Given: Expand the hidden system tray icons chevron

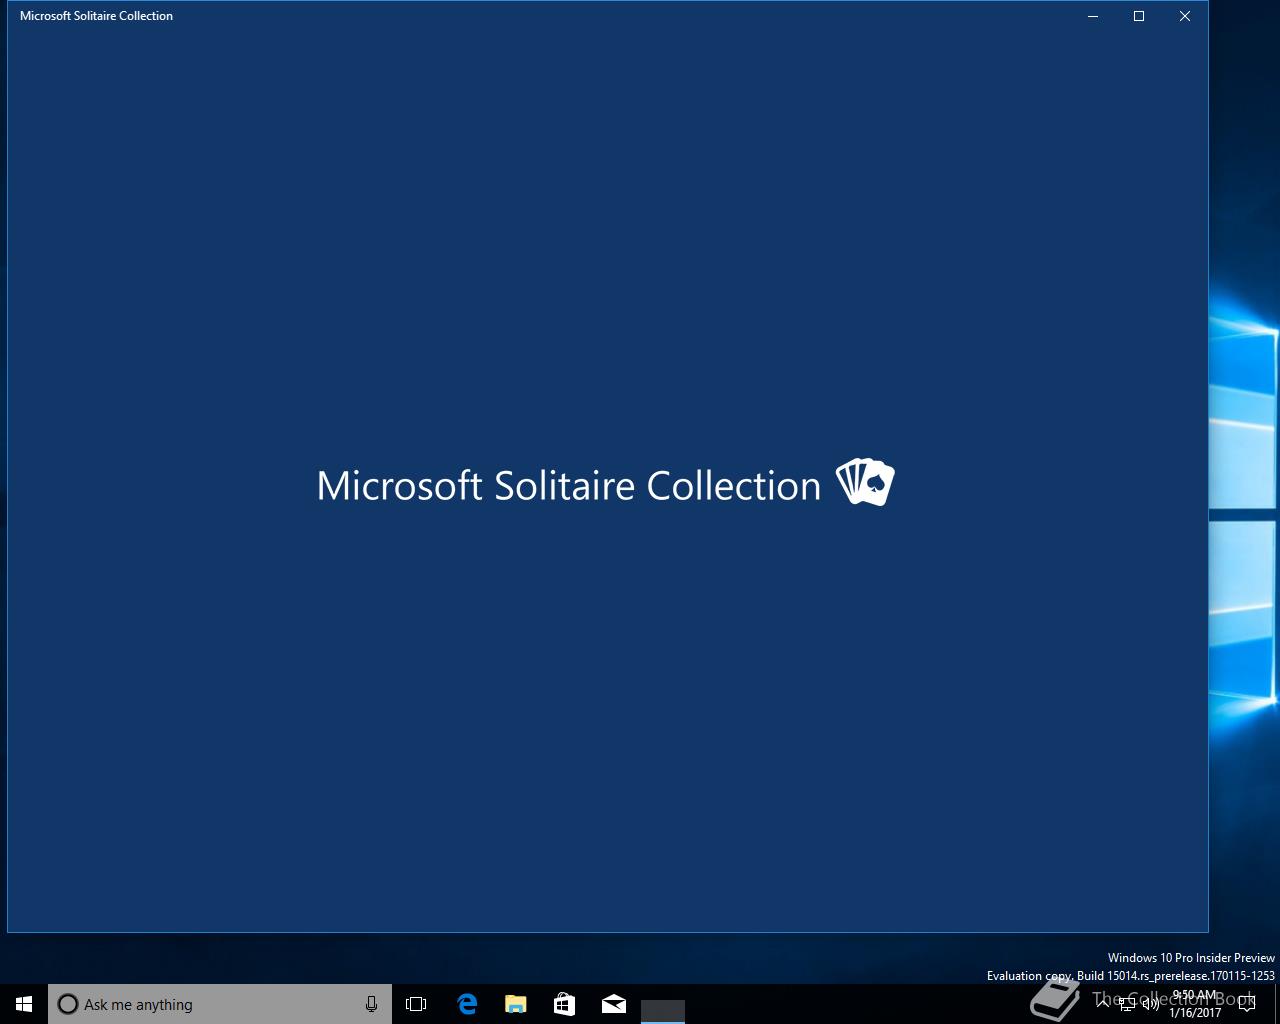Looking at the screenshot, I should 1103,1004.
